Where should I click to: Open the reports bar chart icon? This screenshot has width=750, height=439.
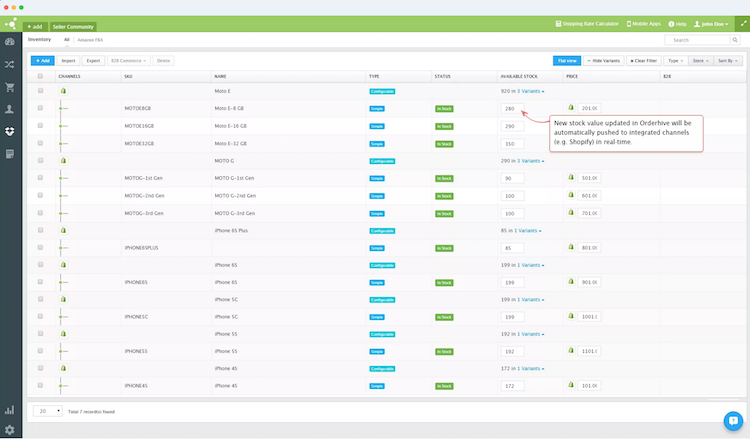click(10, 410)
